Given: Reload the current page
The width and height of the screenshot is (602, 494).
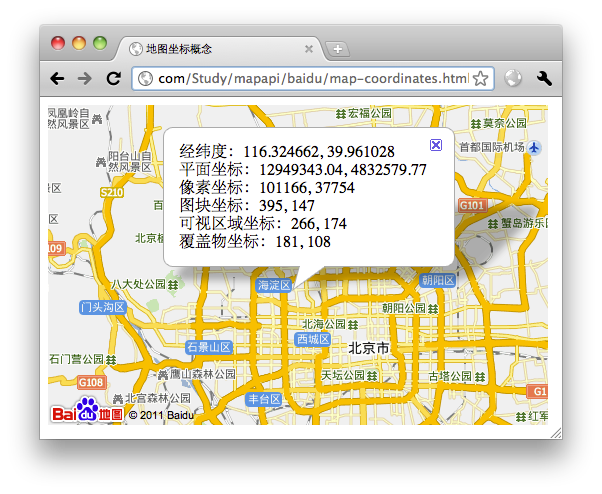Looking at the screenshot, I should (x=113, y=79).
